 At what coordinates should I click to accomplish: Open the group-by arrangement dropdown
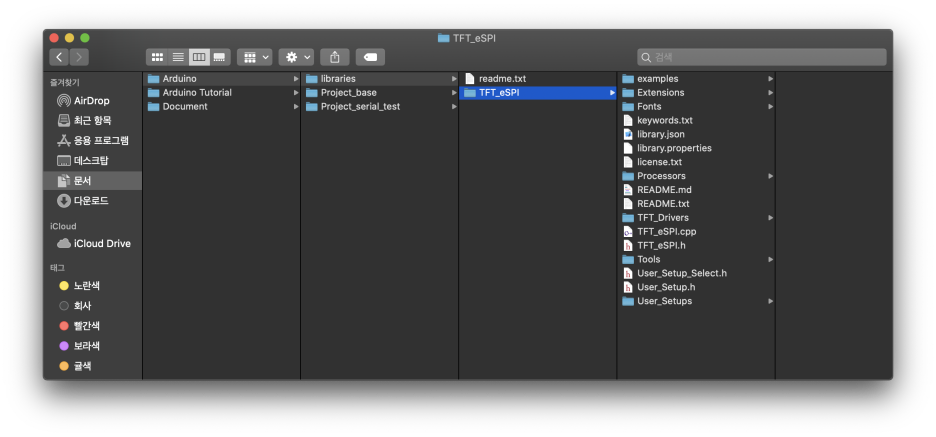coord(254,57)
